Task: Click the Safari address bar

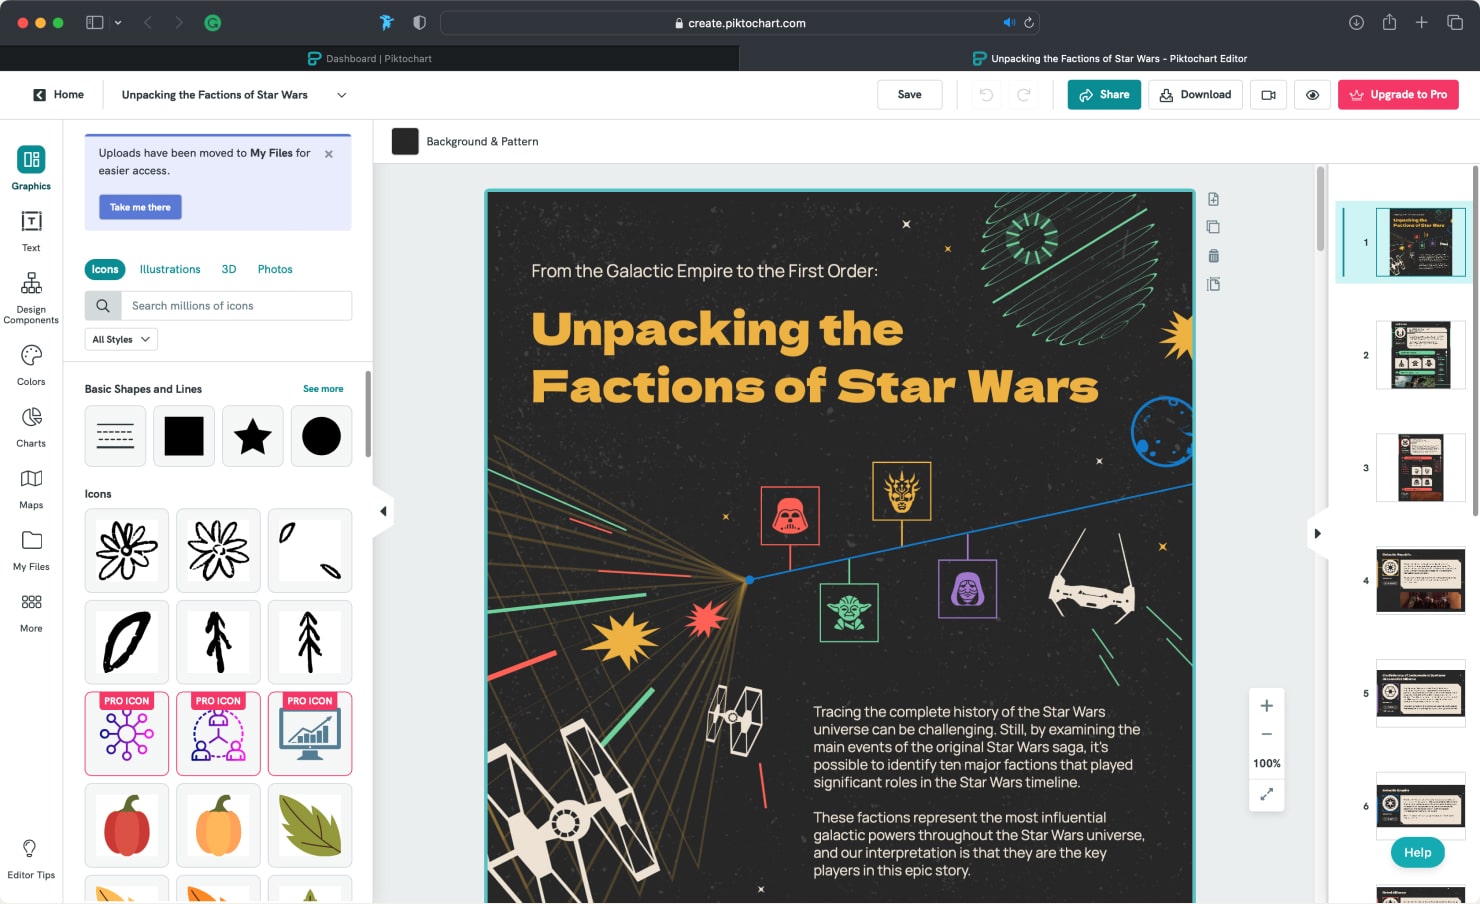Action: coord(740,22)
